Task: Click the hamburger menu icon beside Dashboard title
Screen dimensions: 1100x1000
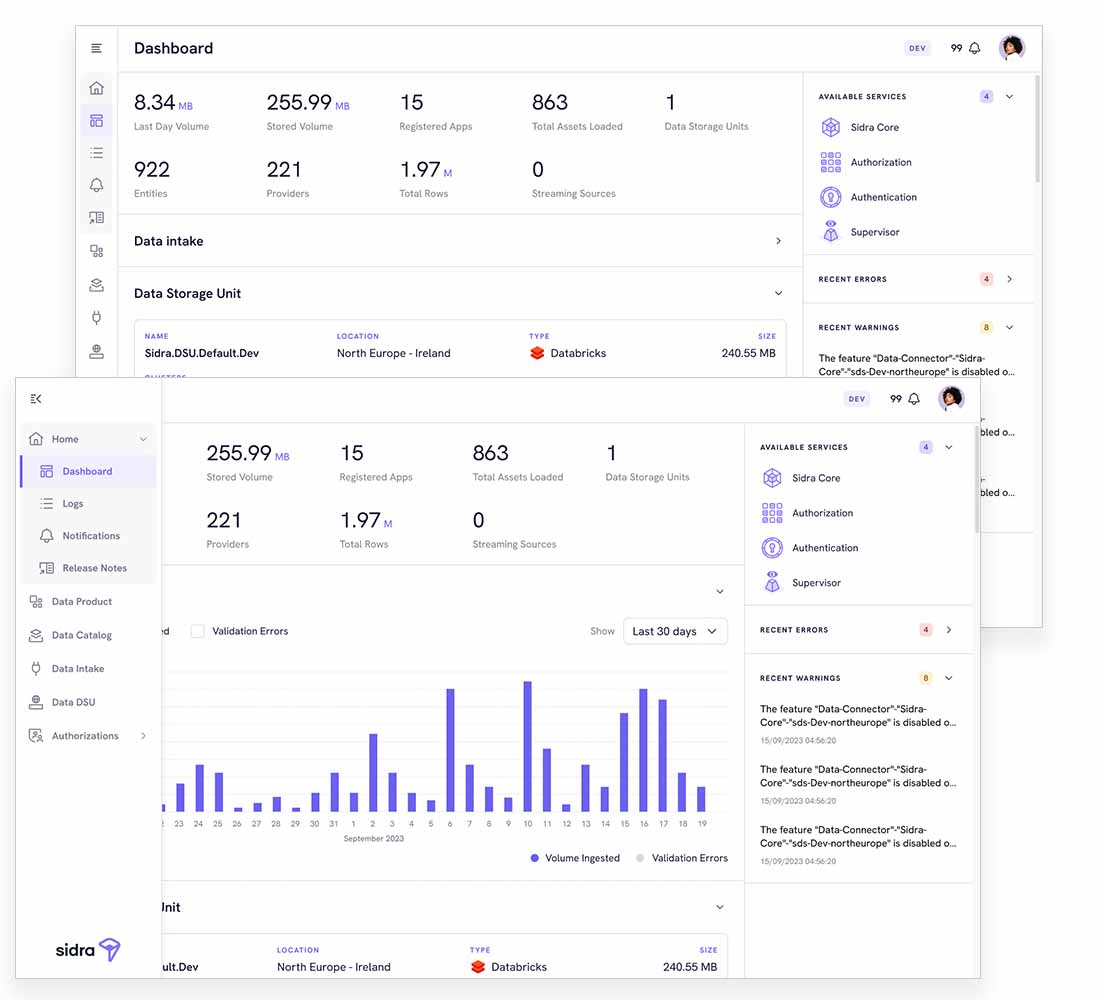Action: click(96, 48)
